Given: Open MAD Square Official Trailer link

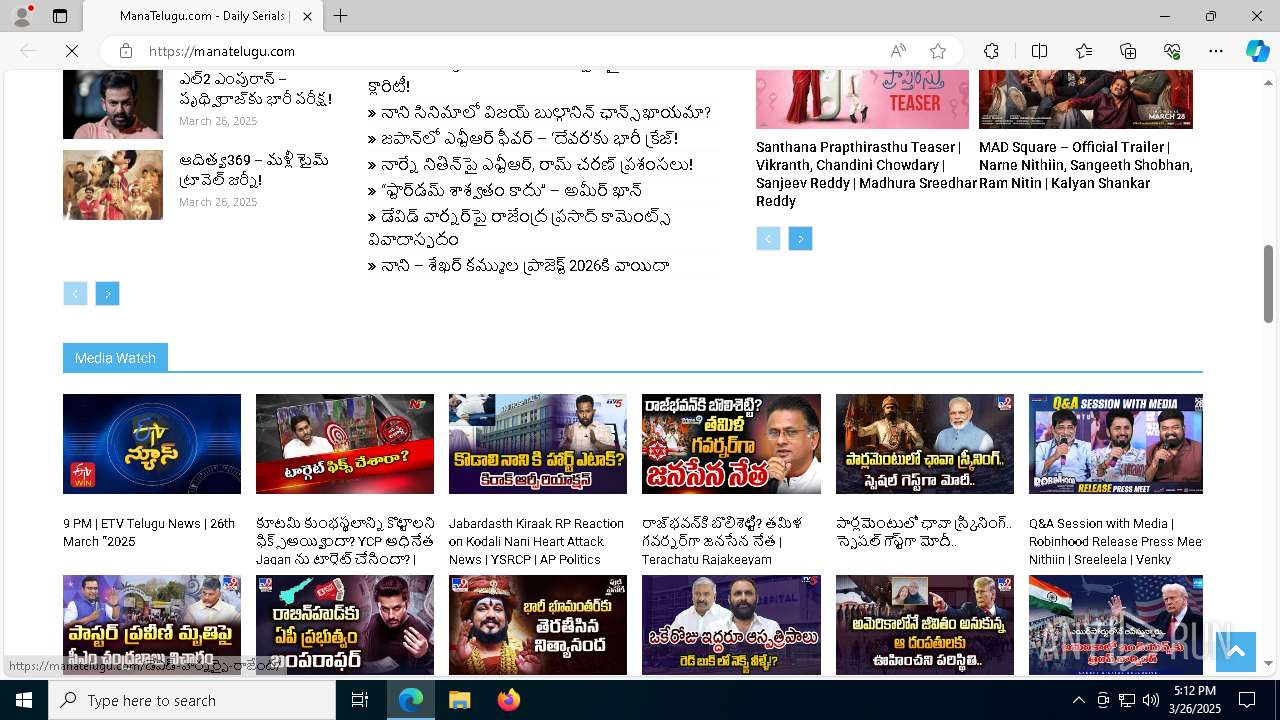Looking at the screenshot, I should coord(1085,165).
